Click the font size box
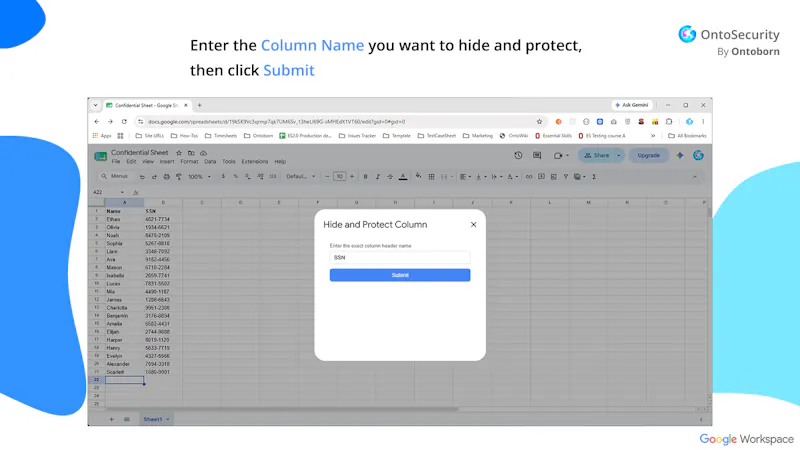The width and height of the screenshot is (800, 450). pyautogui.click(x=339, y=177)
